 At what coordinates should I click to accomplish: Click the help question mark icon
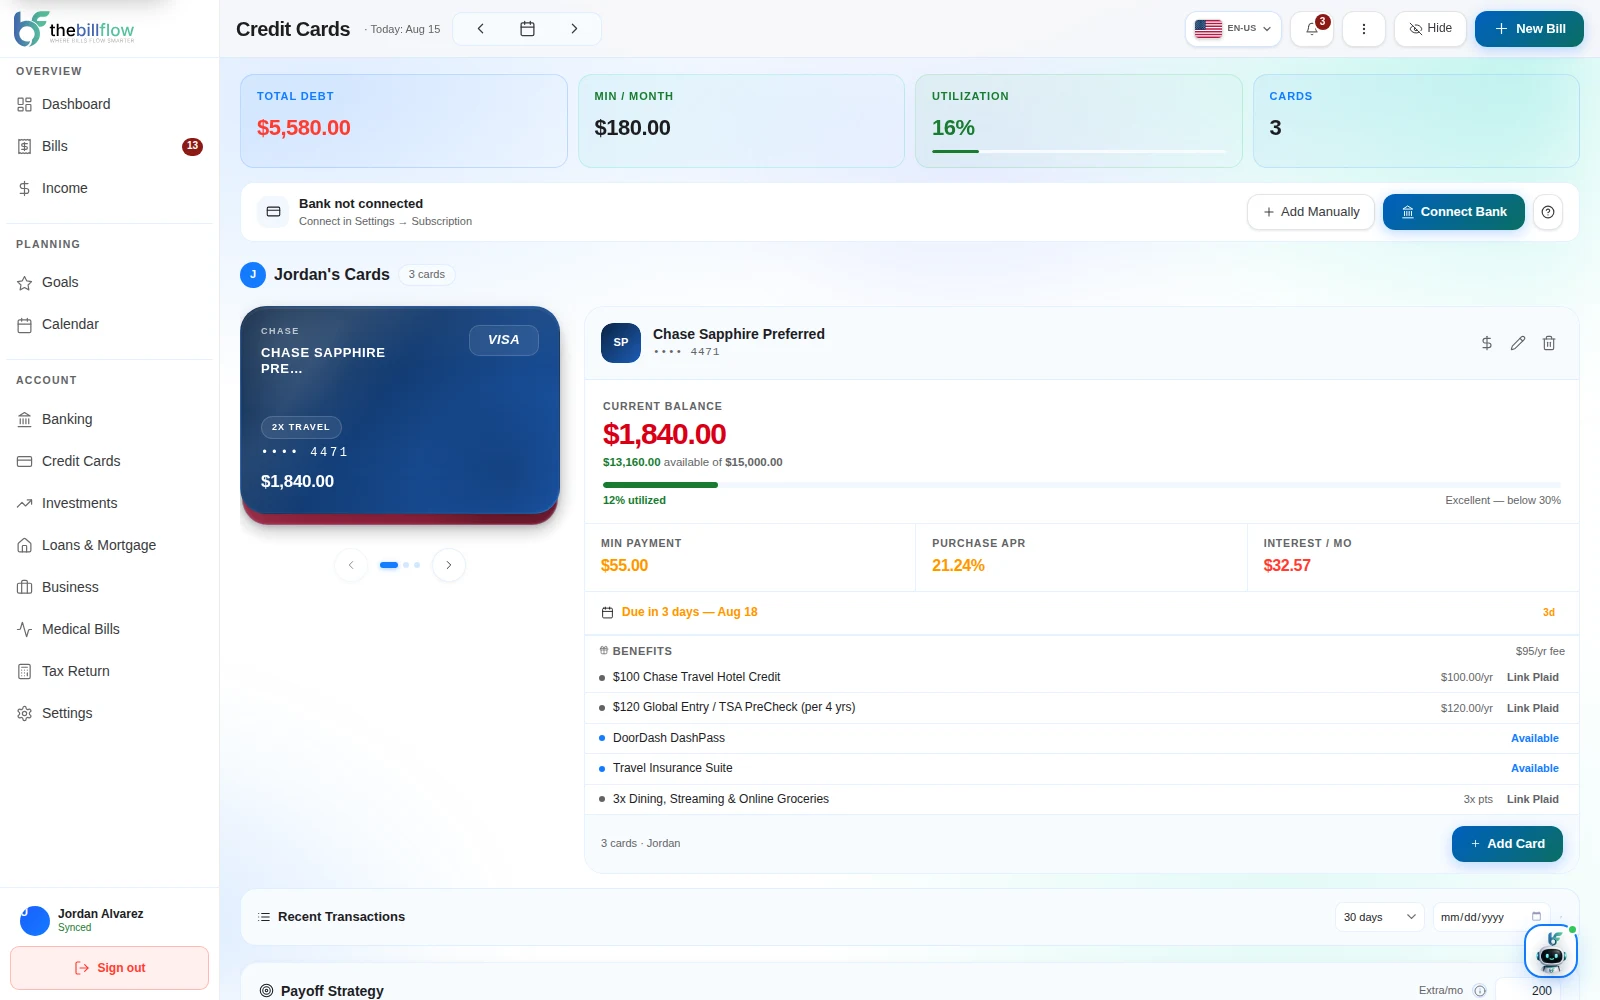(1548, 212)
